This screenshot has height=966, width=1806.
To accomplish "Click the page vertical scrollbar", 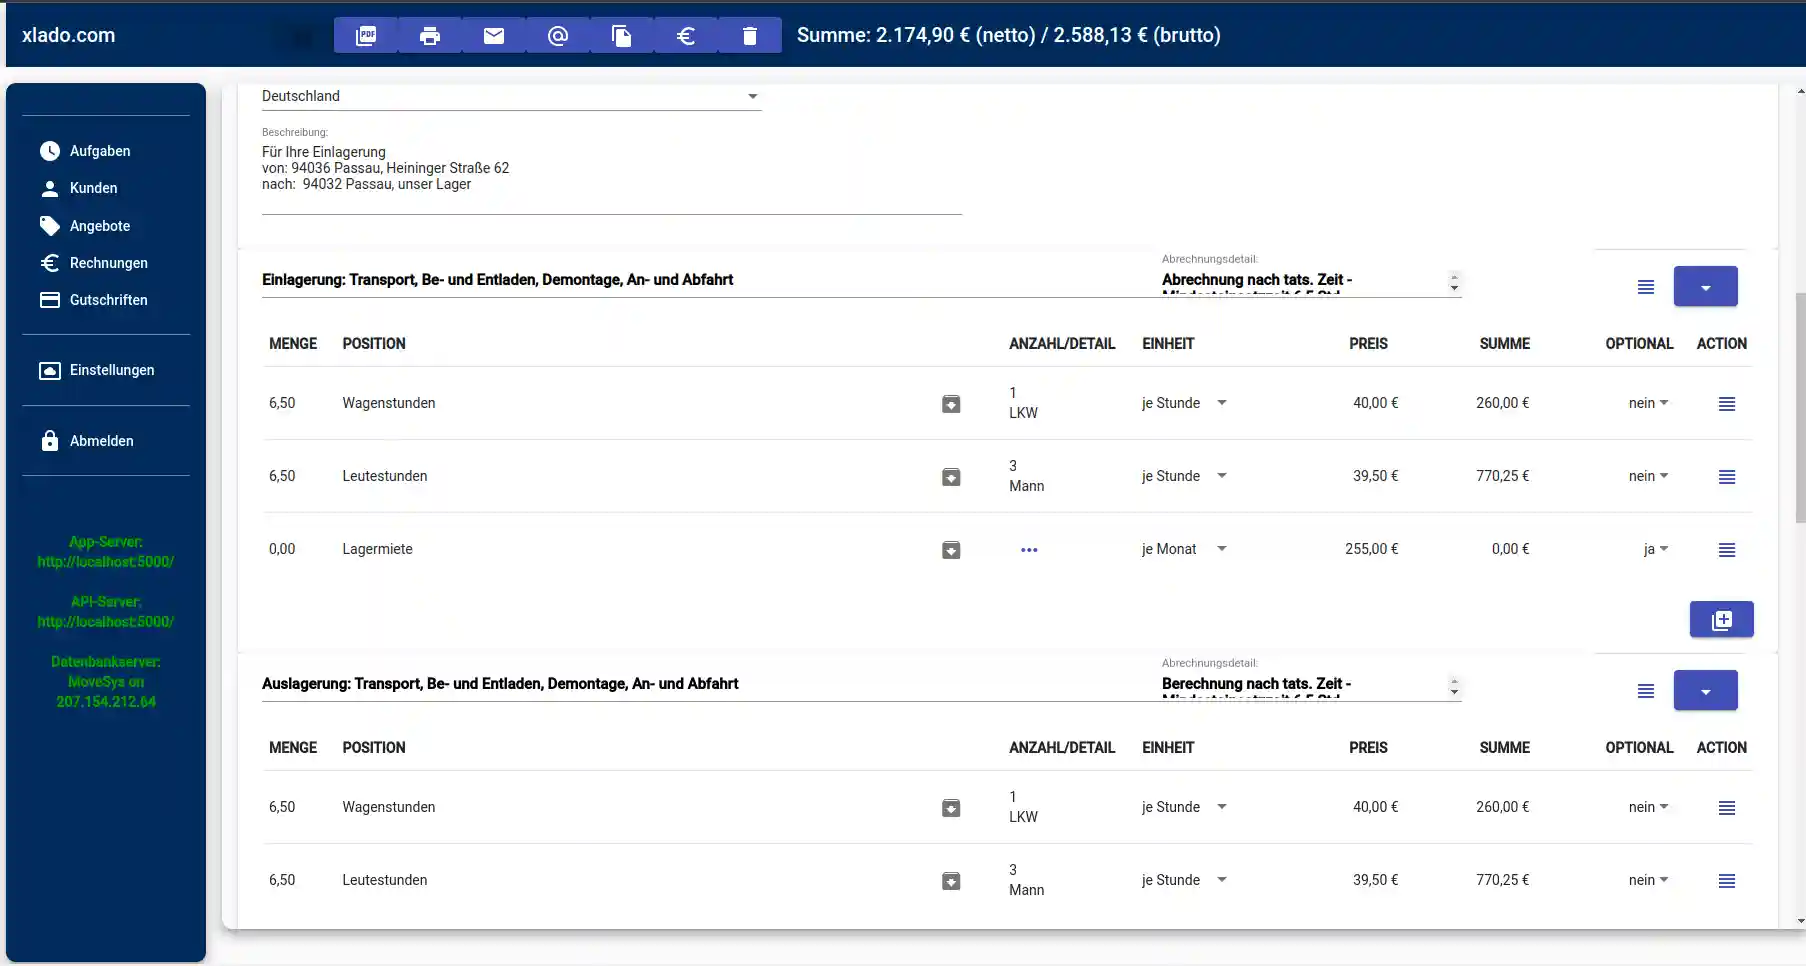I will click(1800, 408).
